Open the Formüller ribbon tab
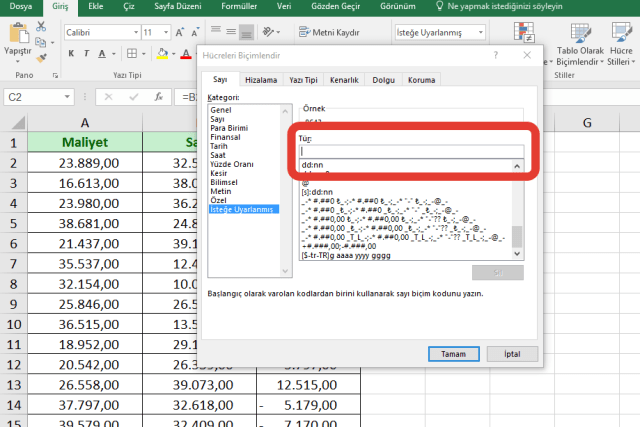 pos(240,6)
